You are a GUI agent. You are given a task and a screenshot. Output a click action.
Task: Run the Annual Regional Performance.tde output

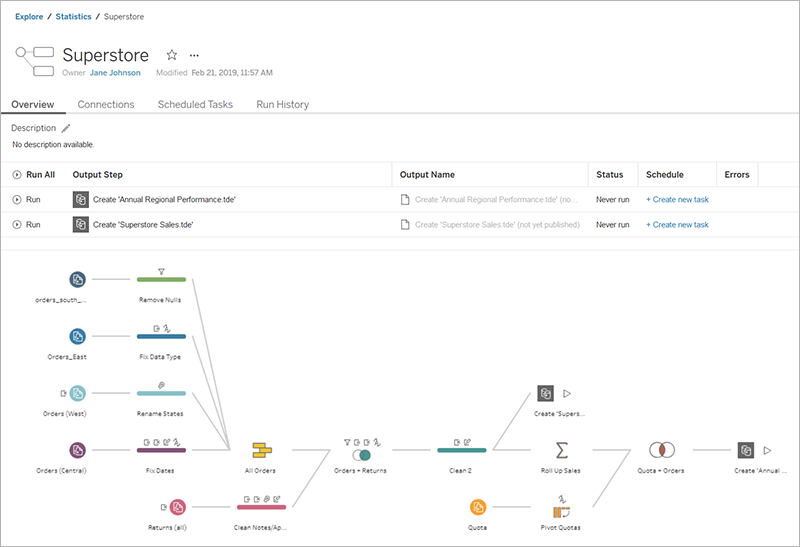pyautogui.click(x=27, y=200)
